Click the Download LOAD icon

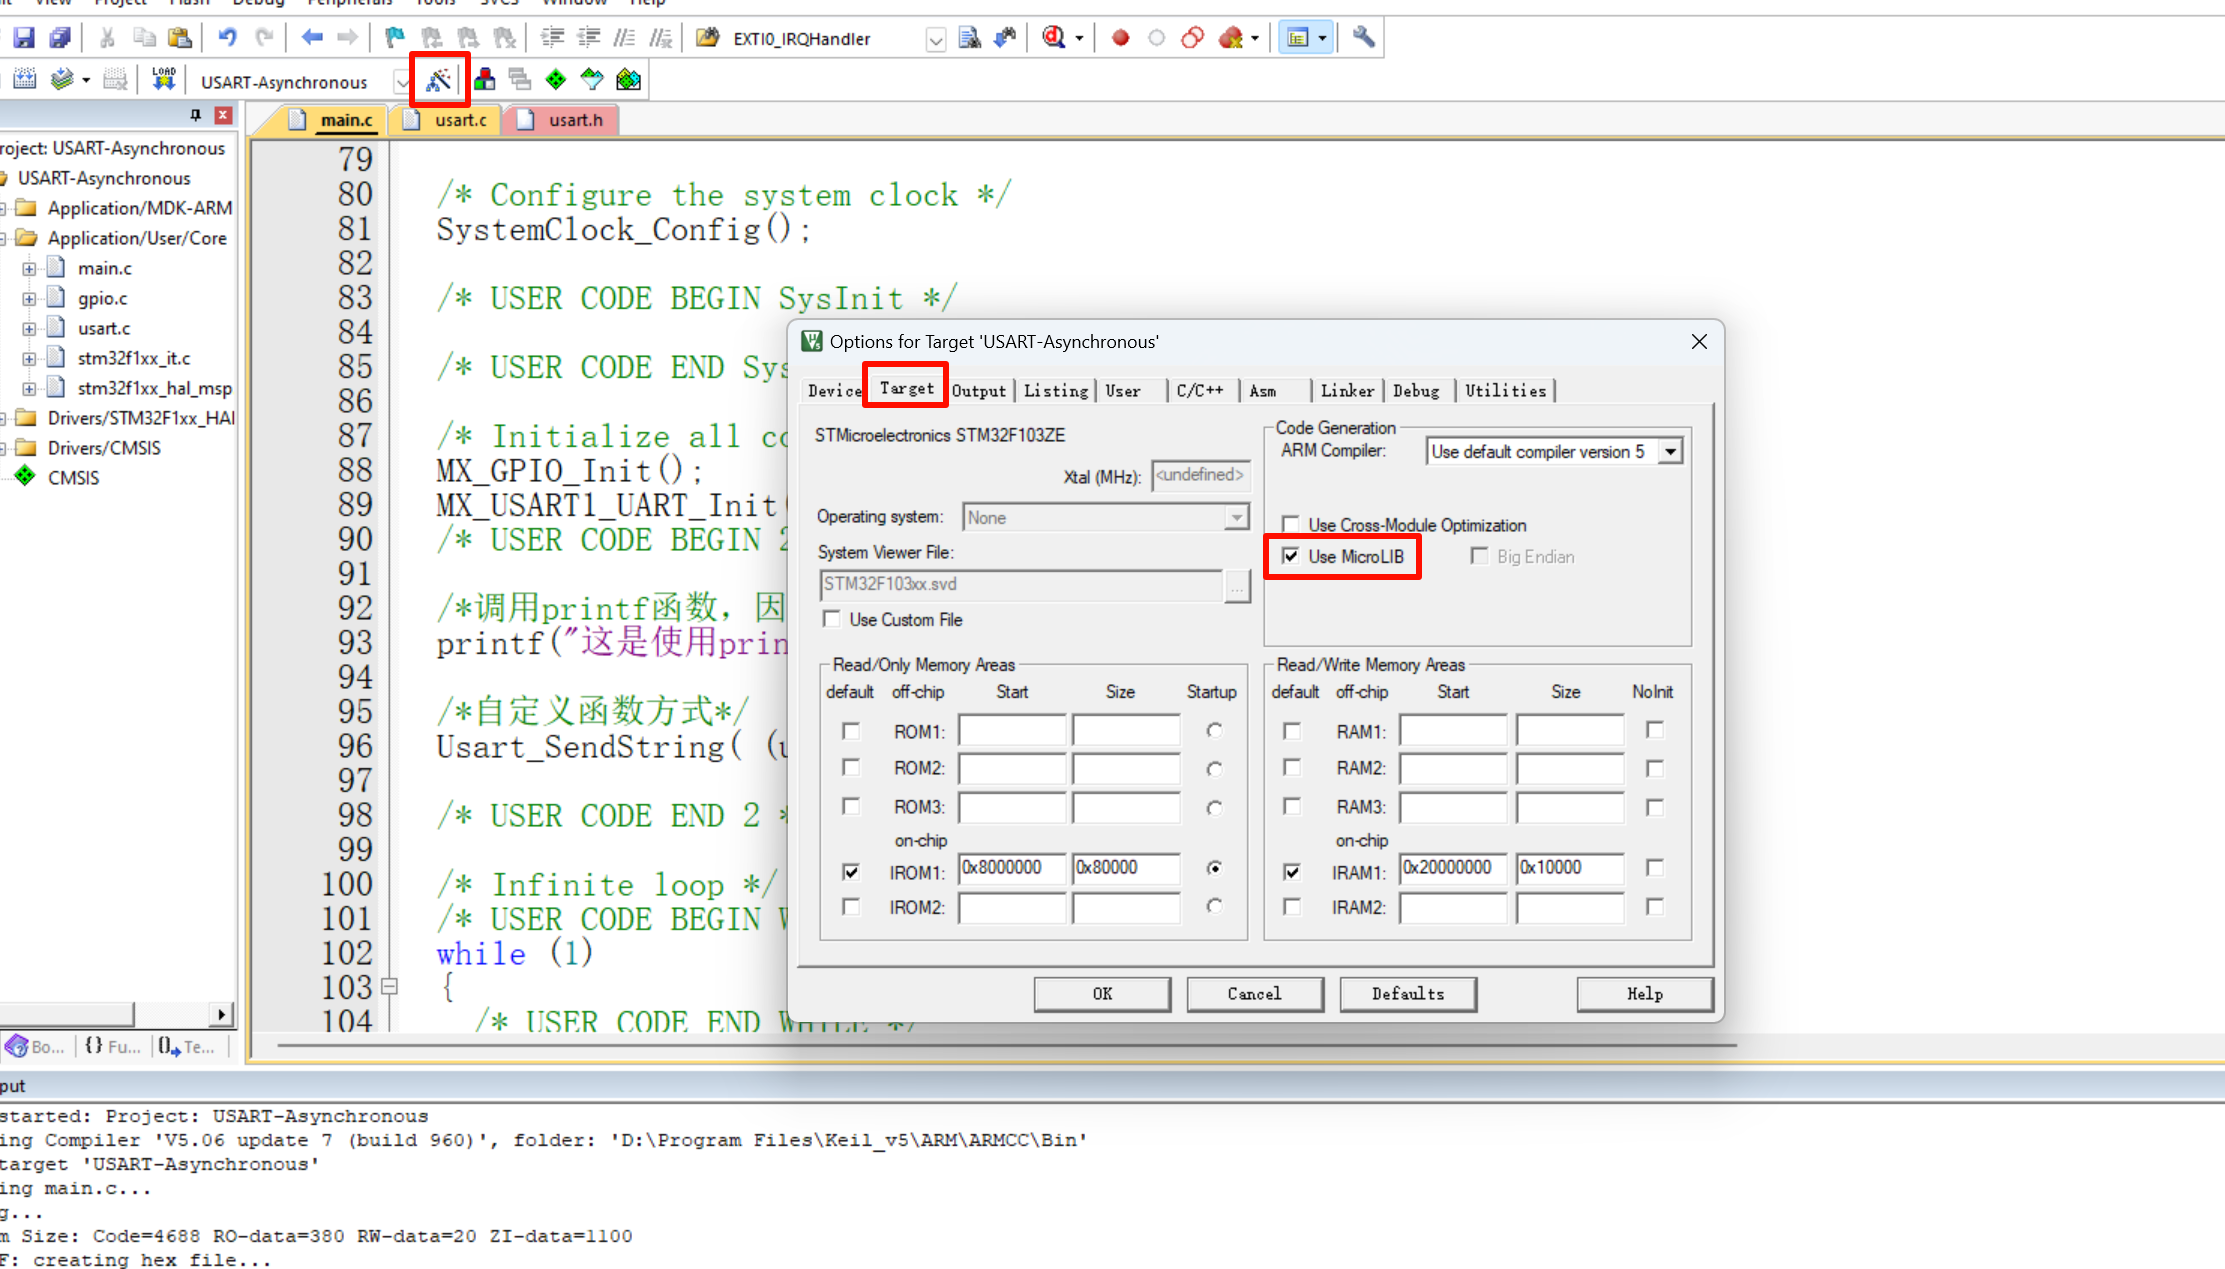pos(163,79)
